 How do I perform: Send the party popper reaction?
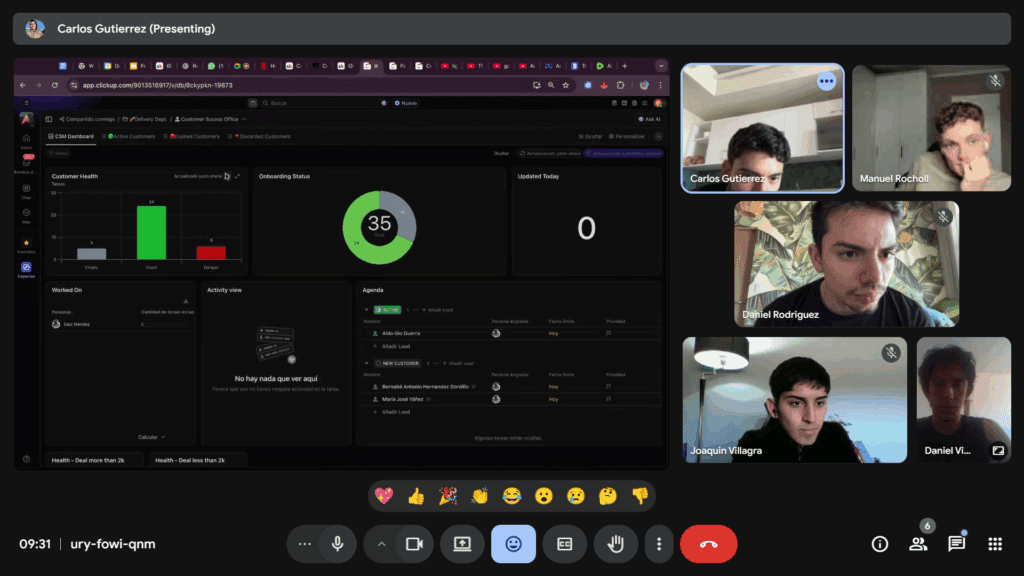tap(448, 496)
